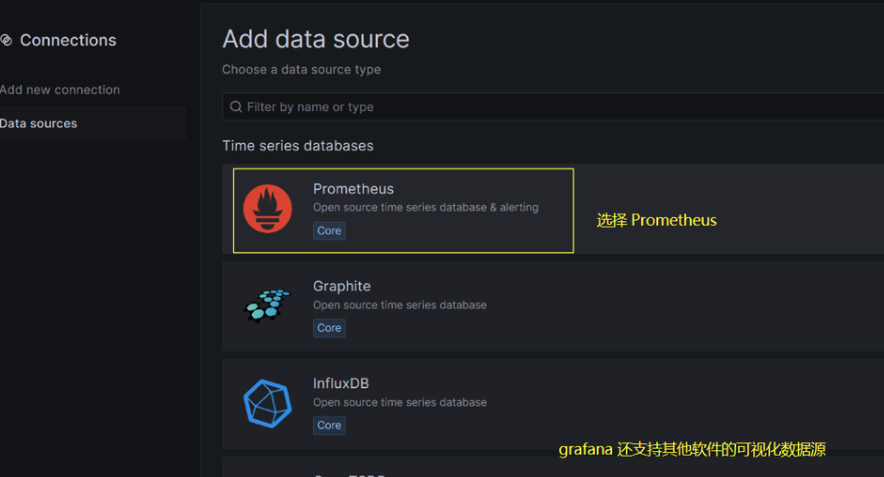Click the Prometheus description mentioning alerting
The height and width of the screenshot is (477, 884).
pyautogui.click(x=425, y=207)
